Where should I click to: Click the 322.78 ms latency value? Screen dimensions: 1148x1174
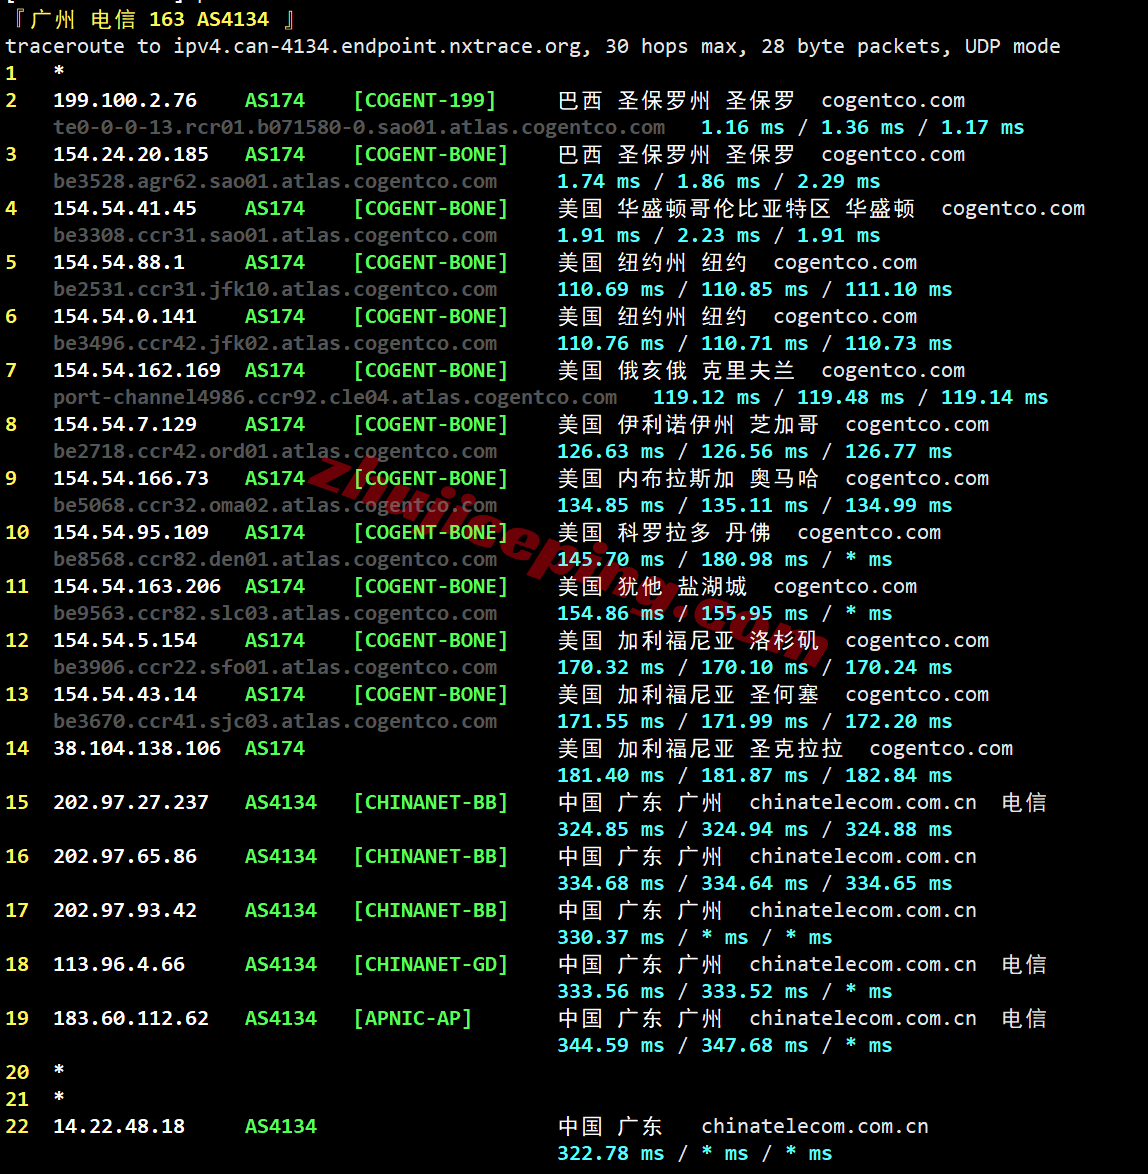(x=610, y=1153)
